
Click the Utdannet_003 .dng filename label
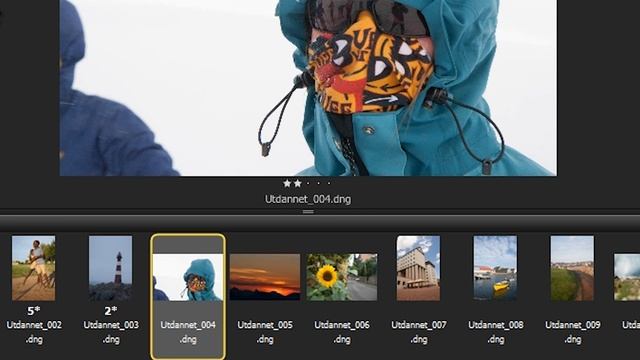click(111, 332)
